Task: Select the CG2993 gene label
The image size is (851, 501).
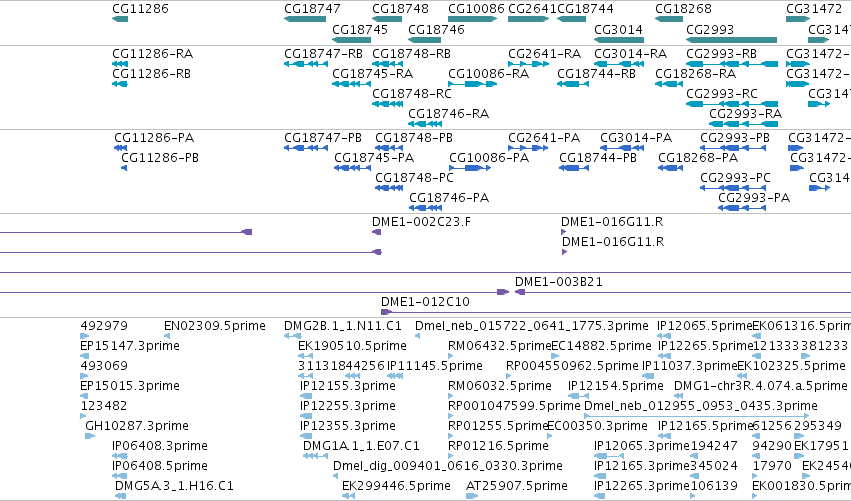Action: pos(710,29)
